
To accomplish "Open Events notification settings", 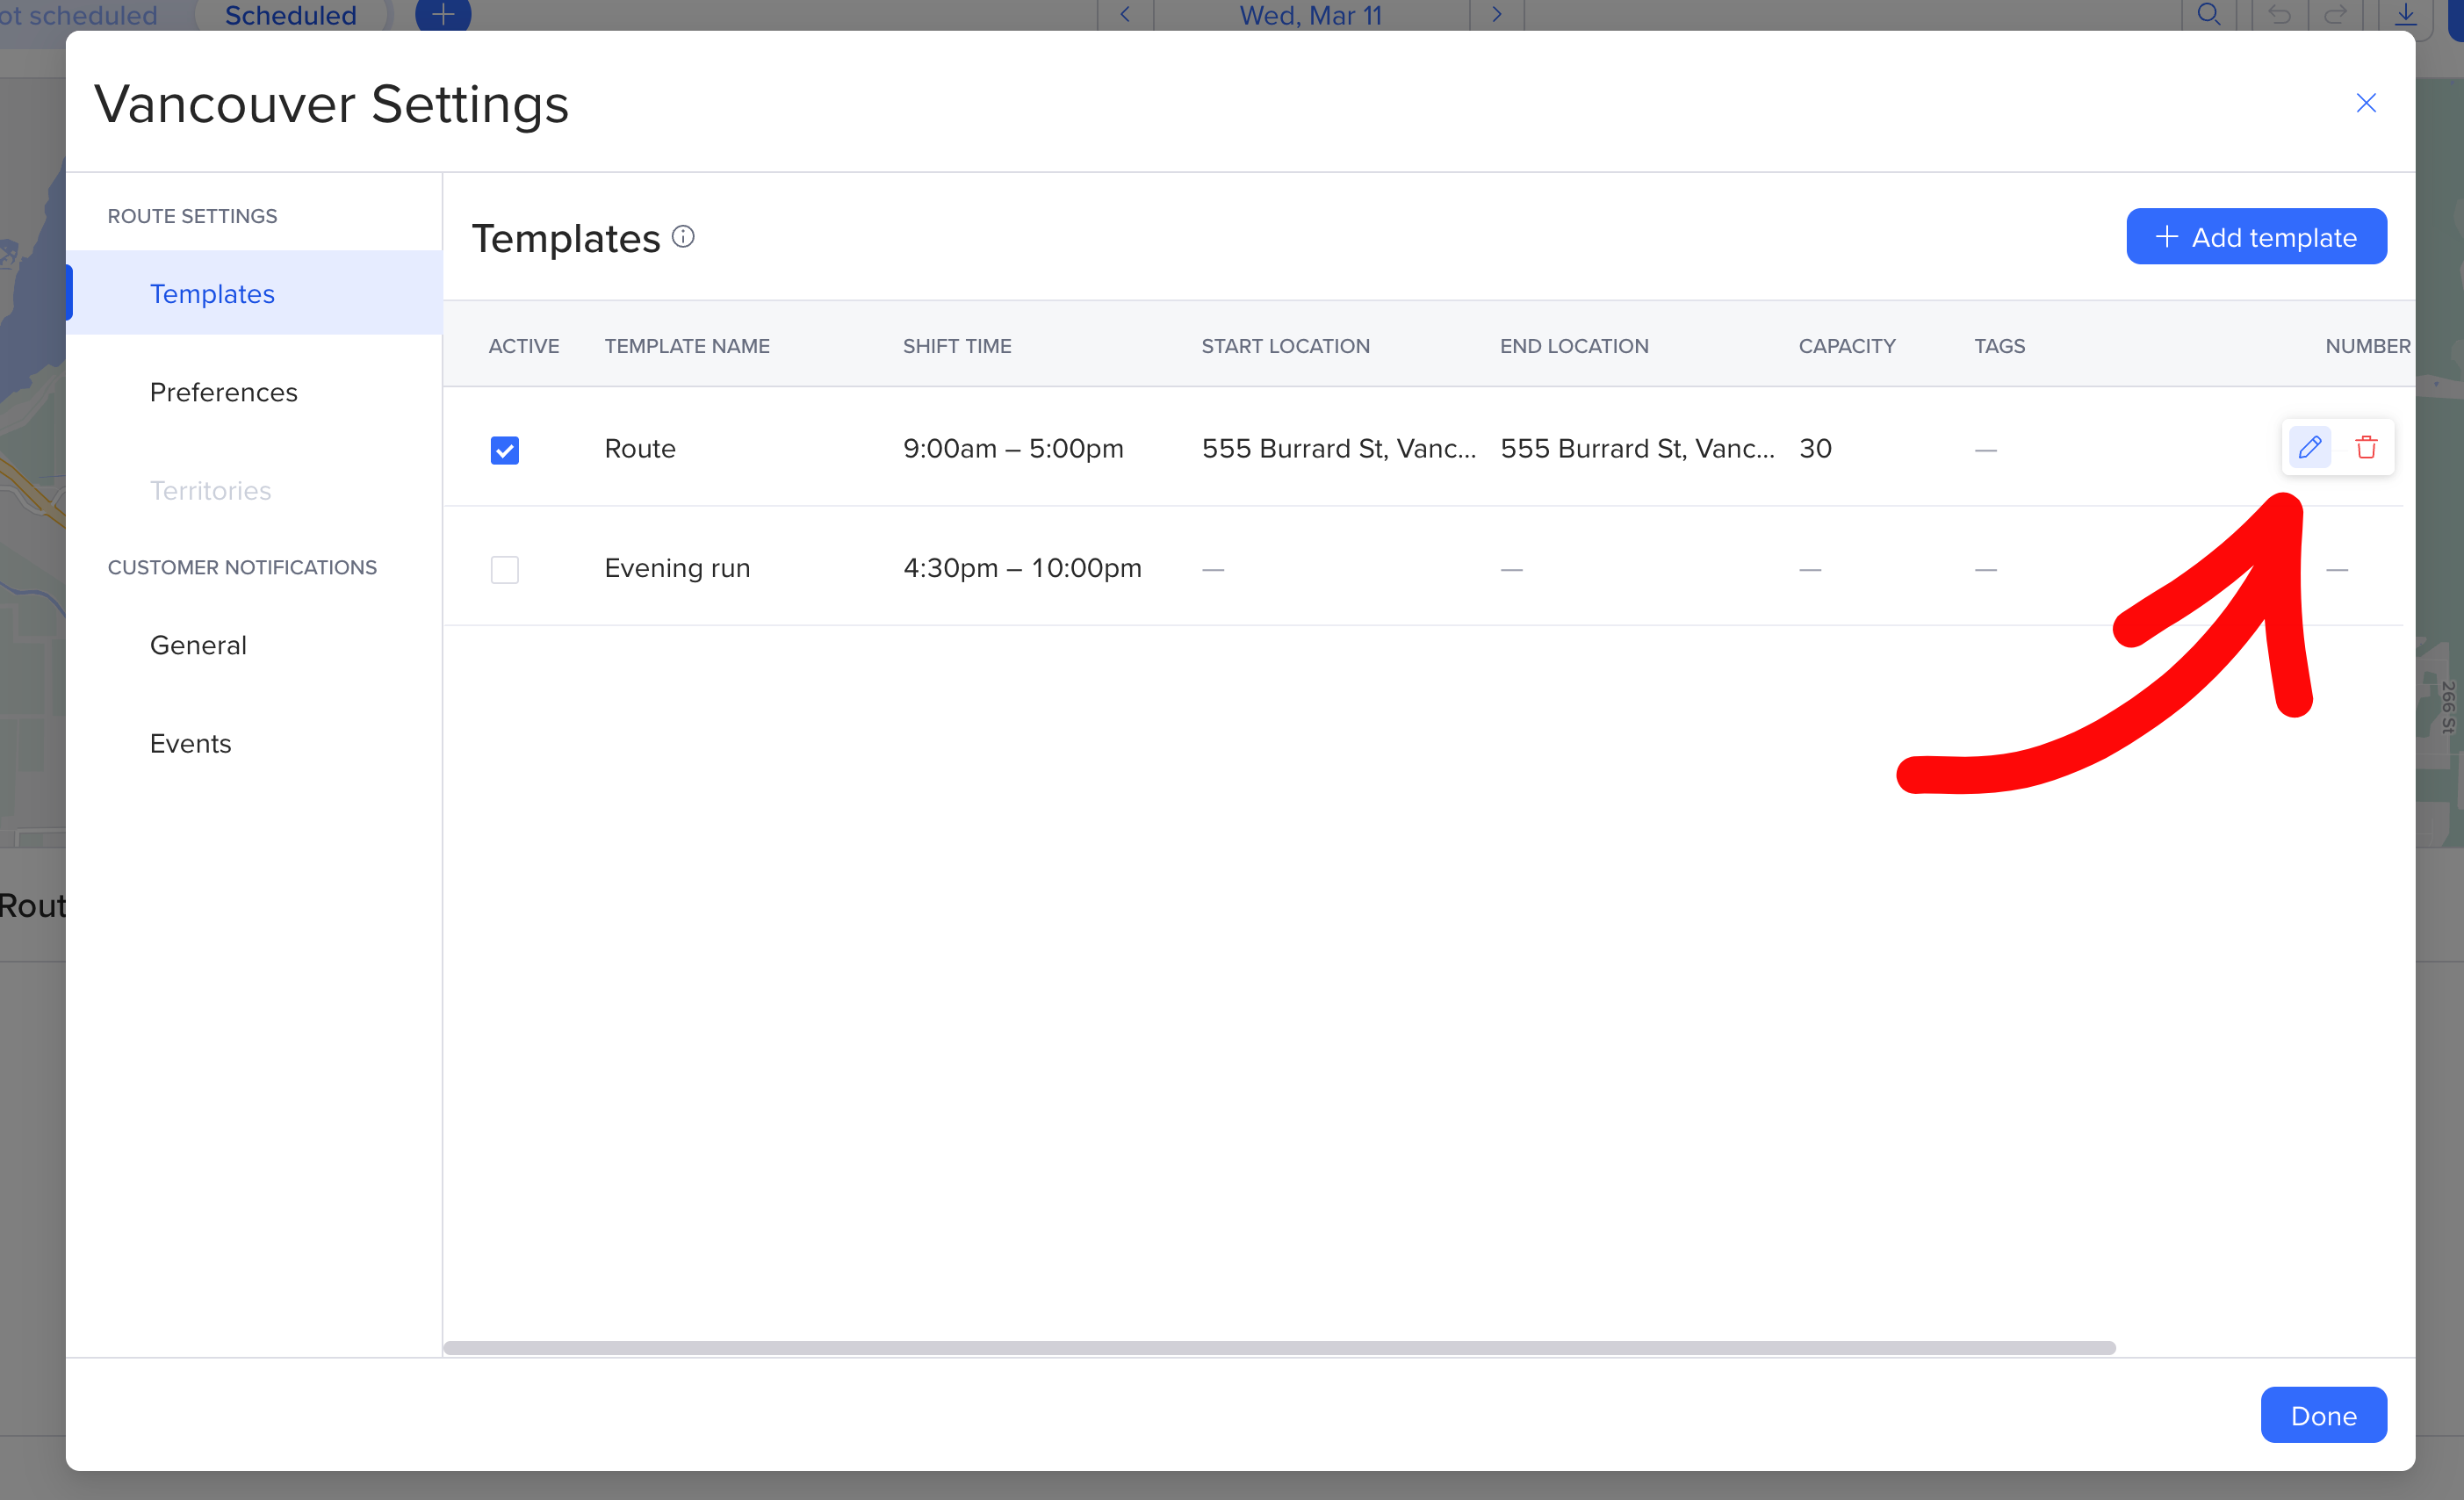I will [x=190, y=743].
